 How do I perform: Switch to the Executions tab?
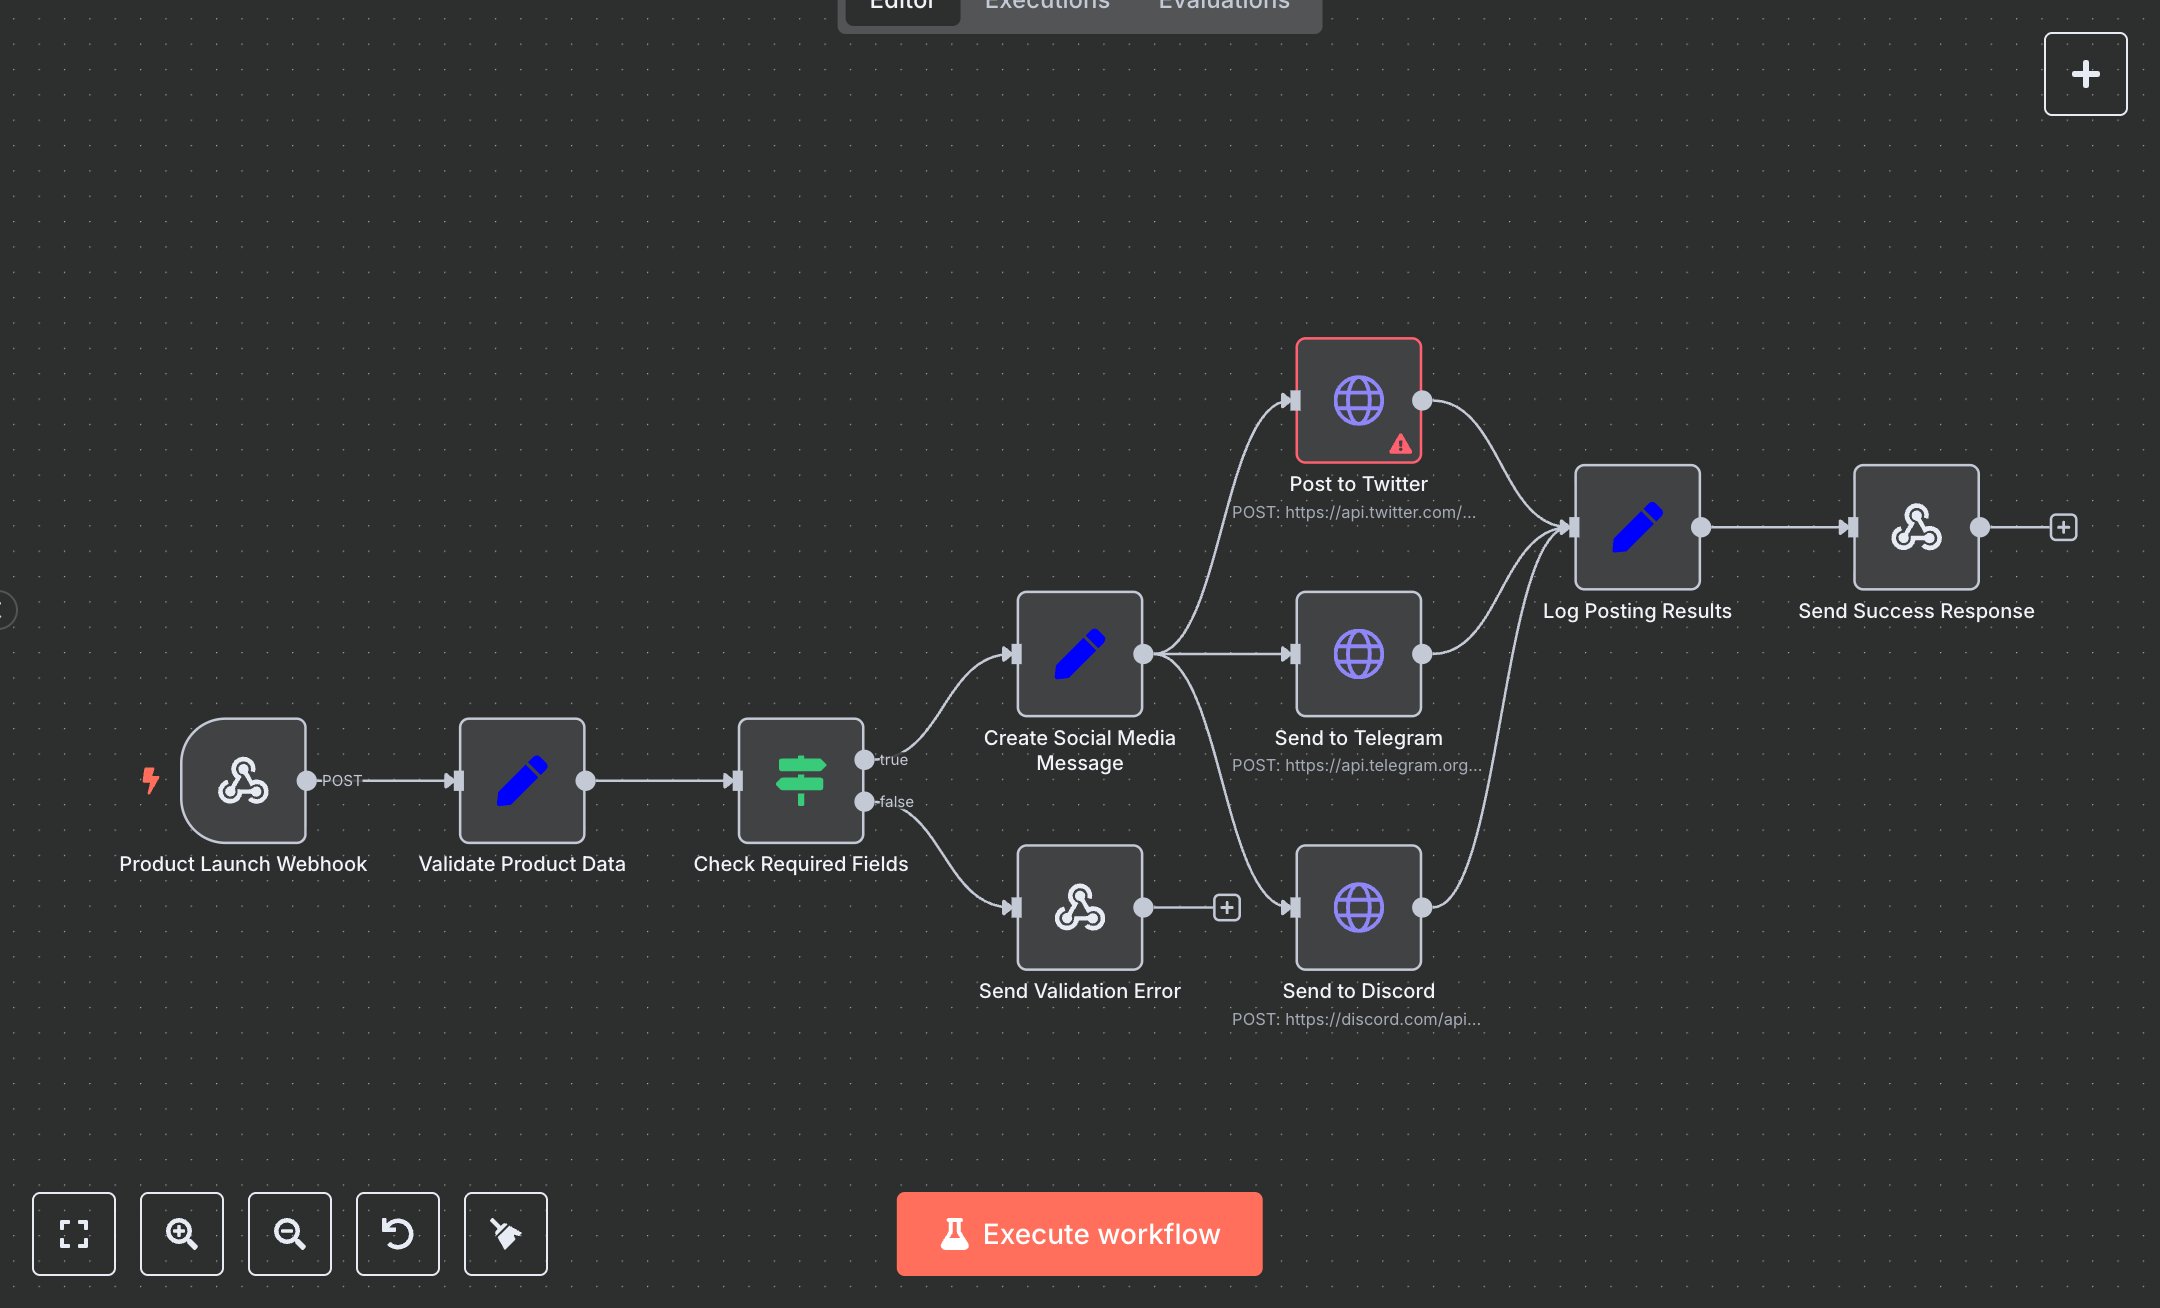coord(1046,6)
